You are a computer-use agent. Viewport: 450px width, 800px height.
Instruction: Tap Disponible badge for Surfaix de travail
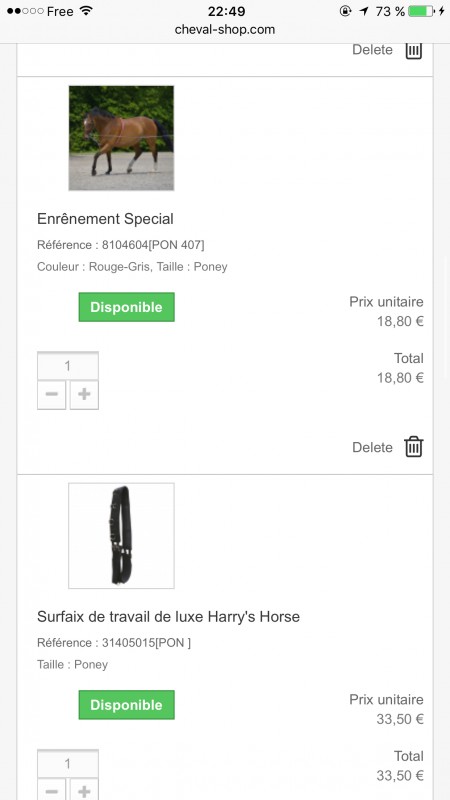click(x=127, y=705)
